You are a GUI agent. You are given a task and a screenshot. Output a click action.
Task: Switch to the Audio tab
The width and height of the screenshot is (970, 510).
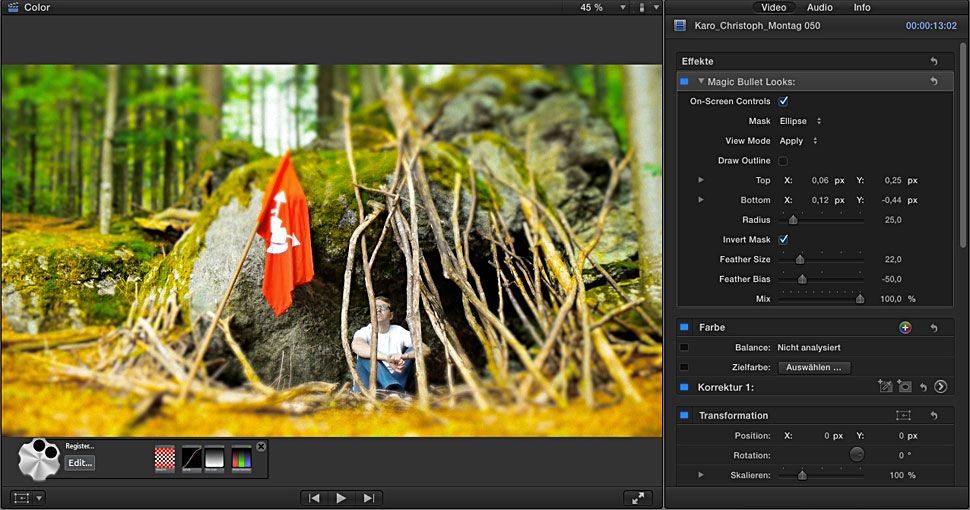[x=819, y=7]
